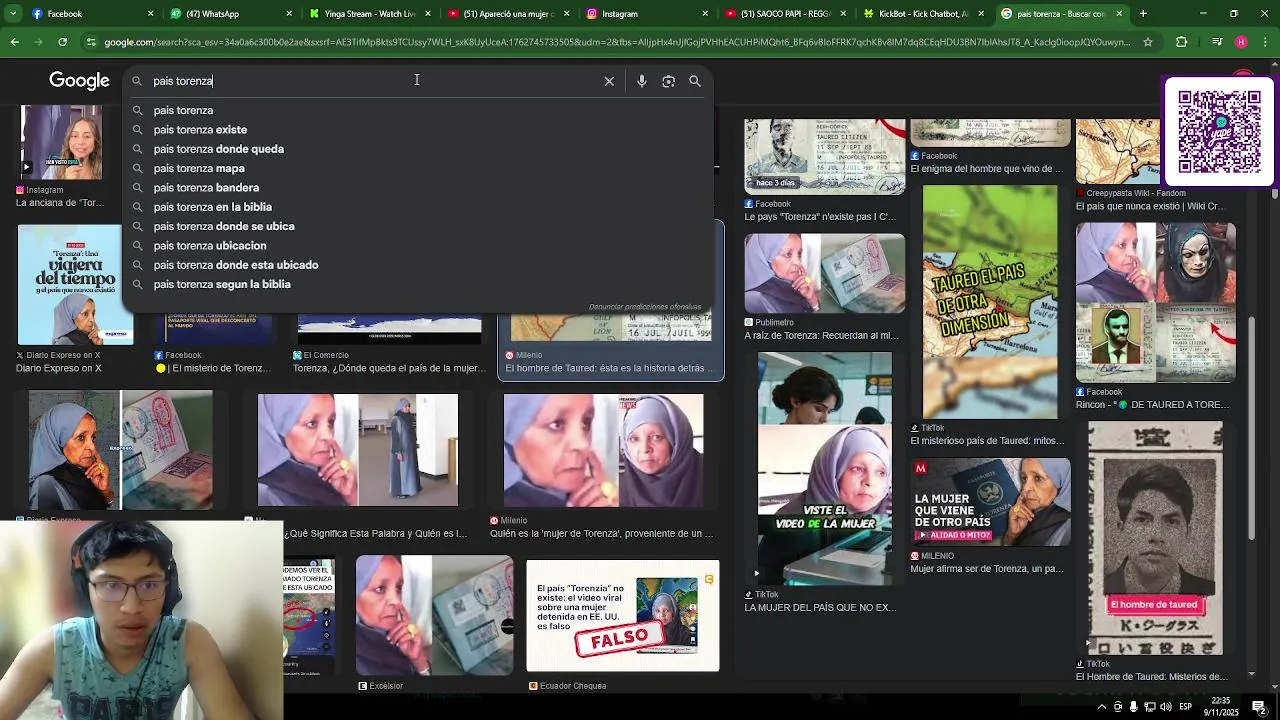Open the taskbar network icon
The image size is (1280, 720).
point(1150,707)
